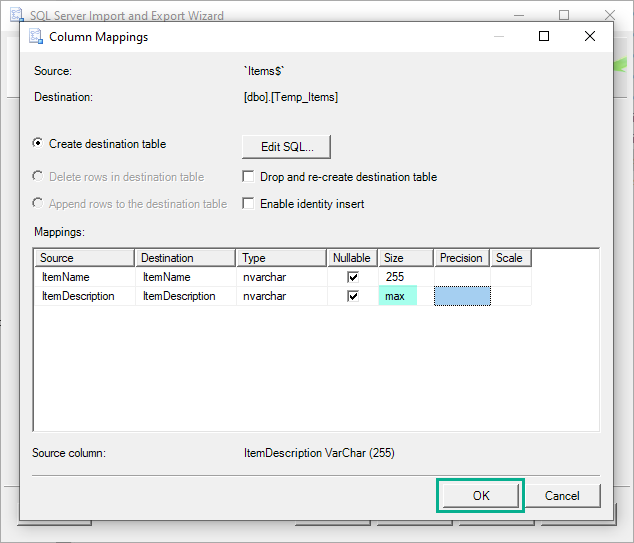The width and height of the screenshot is (634, 543).
Task: Toggle Nullable for ItemDescription row
Action: click(x=353, y=296)
